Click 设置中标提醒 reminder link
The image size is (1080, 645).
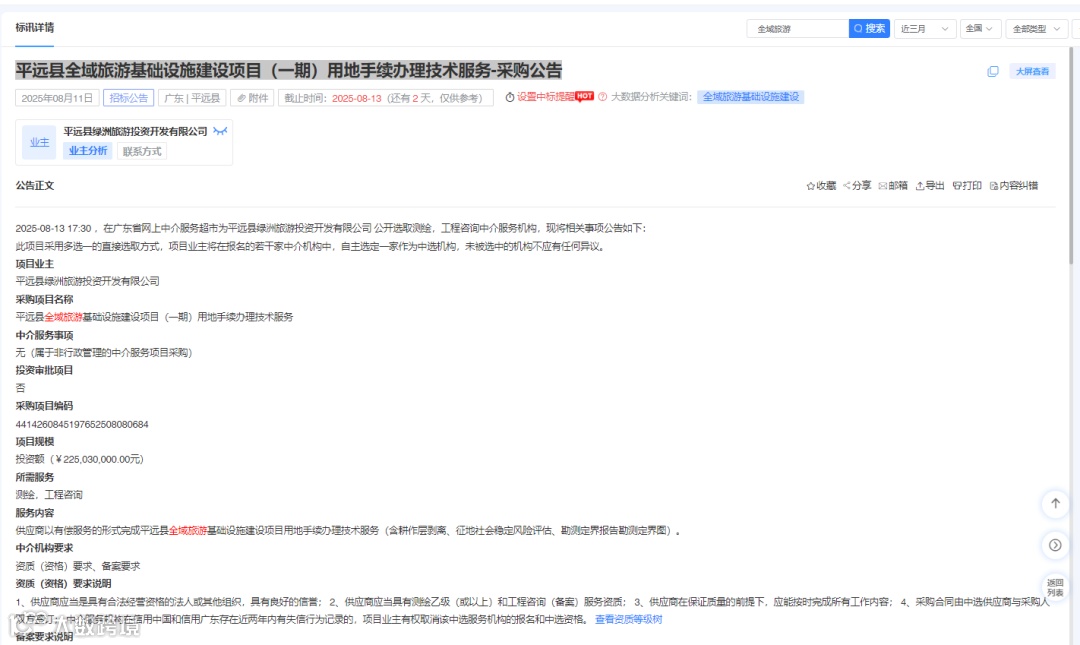[546, 97]
